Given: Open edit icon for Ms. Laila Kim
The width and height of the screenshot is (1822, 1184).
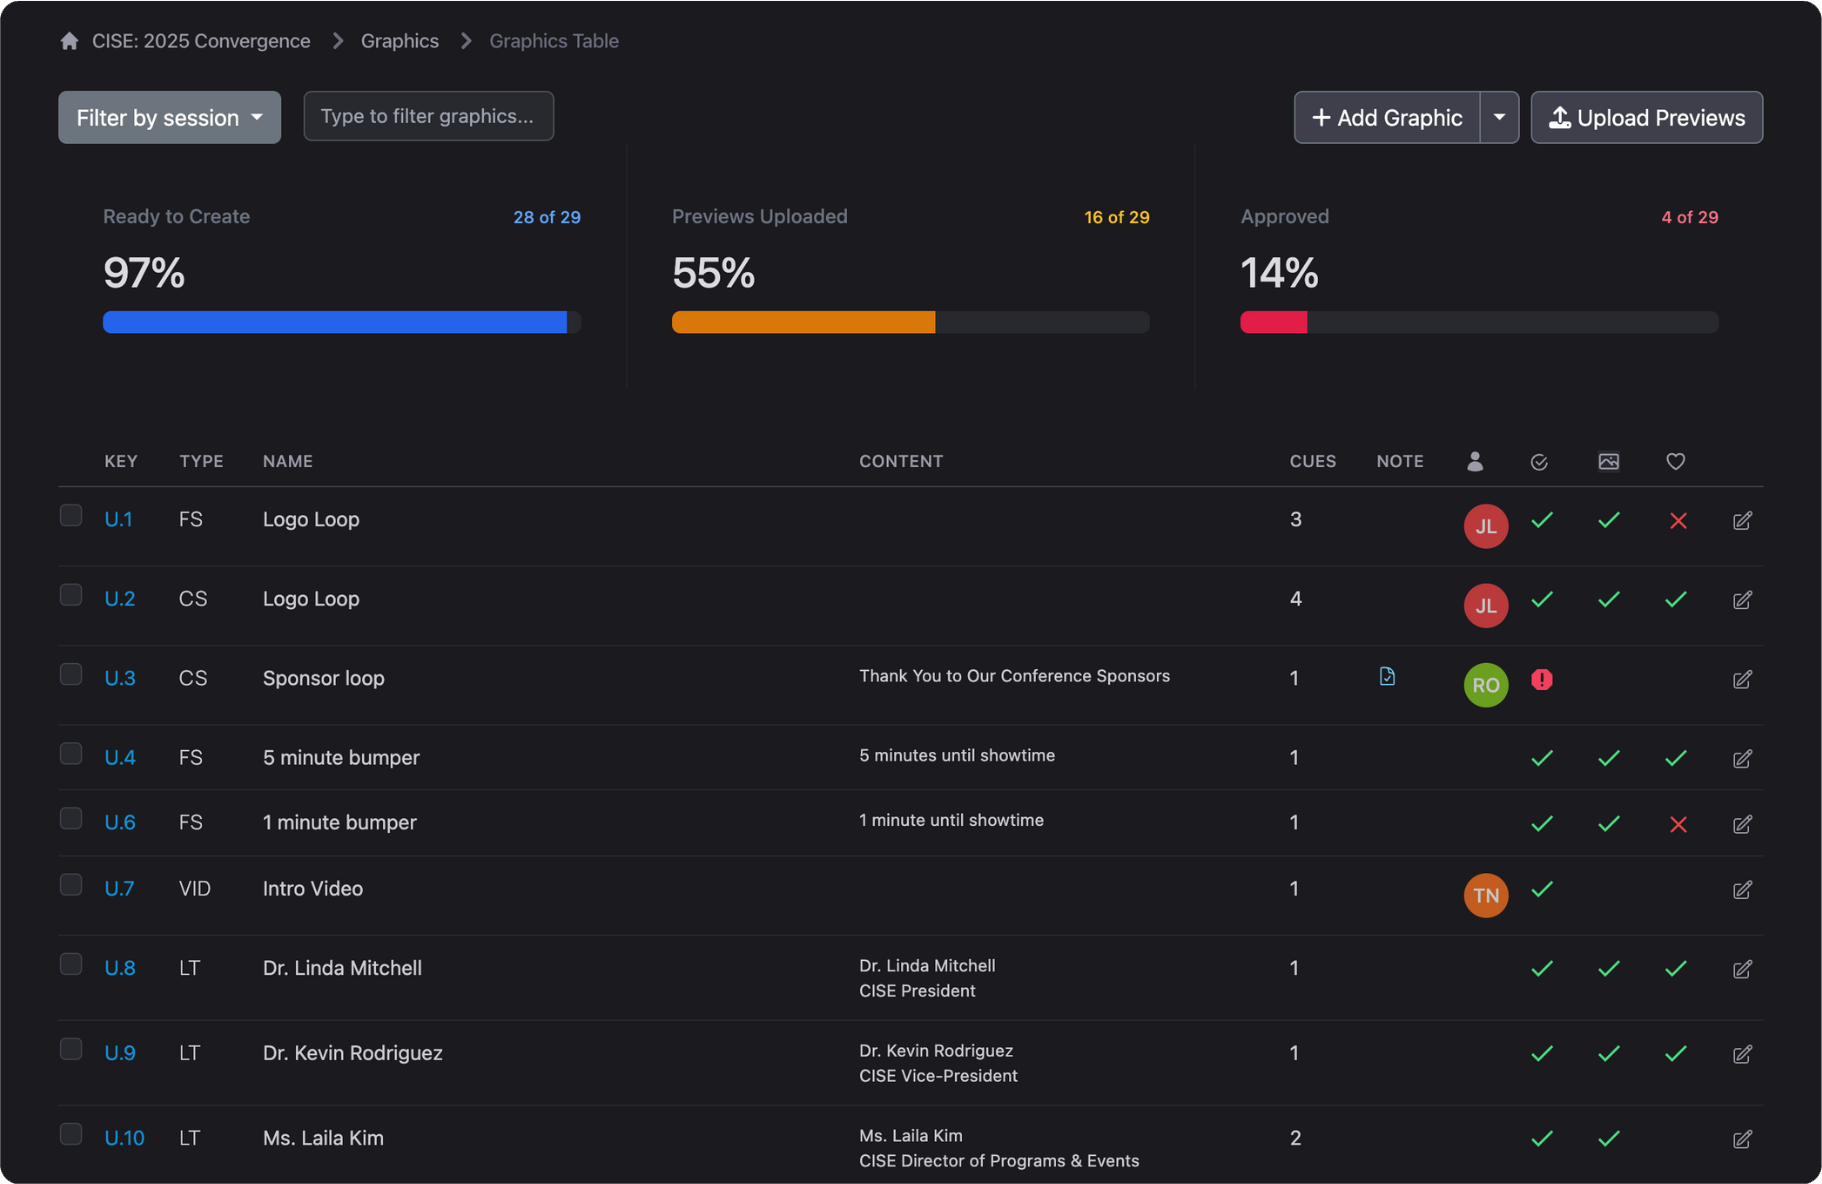Looking at the screenshot, I should pos(1742,1139).
